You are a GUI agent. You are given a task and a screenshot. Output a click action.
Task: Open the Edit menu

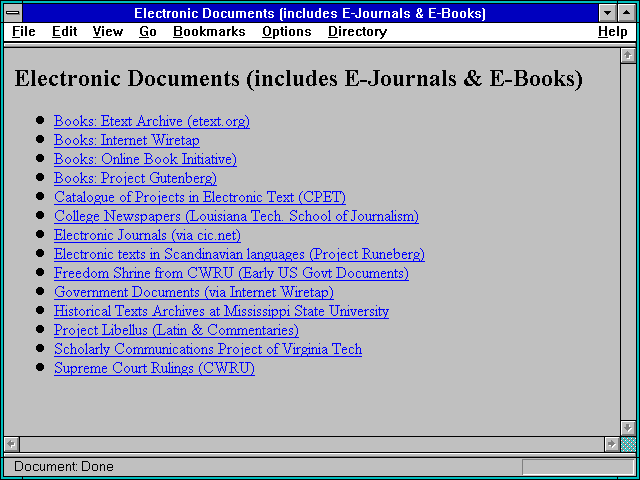point(64,32)
